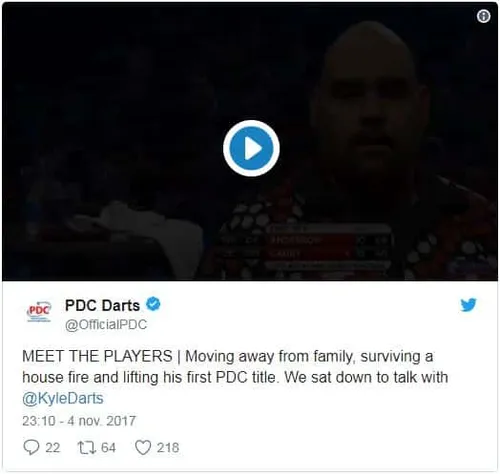Follow the @KyleDarts mention link

(x=63, y=399)
